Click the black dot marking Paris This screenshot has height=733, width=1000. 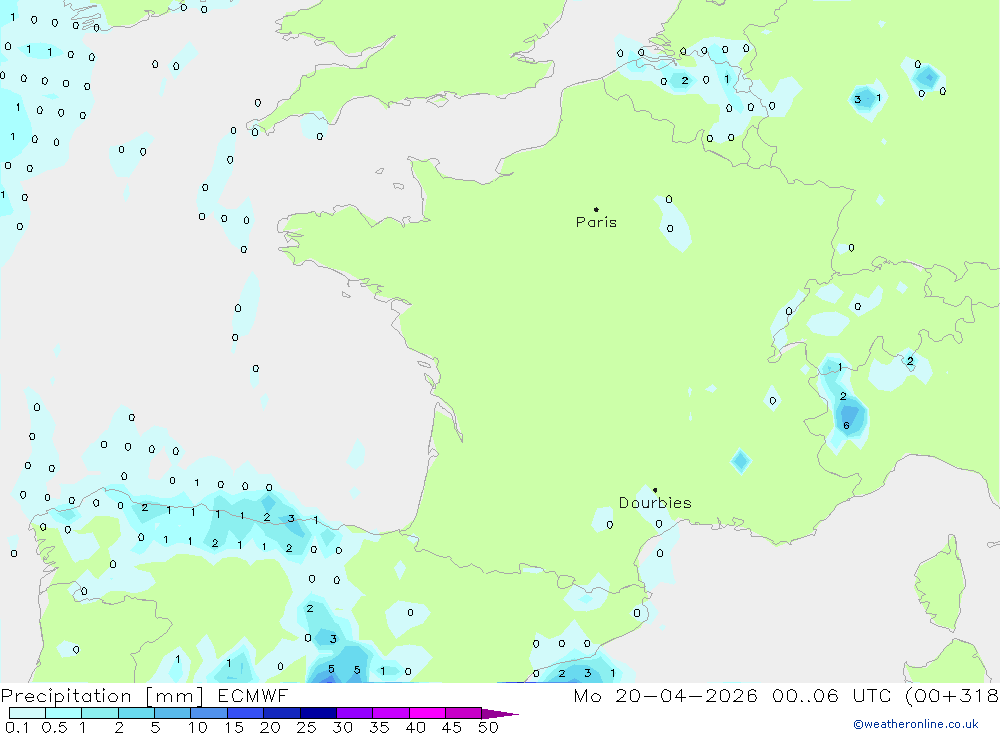[x=596, y=209]
